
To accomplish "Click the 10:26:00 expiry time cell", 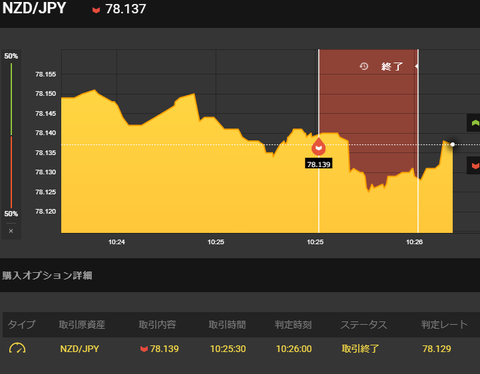I will 294,349.
